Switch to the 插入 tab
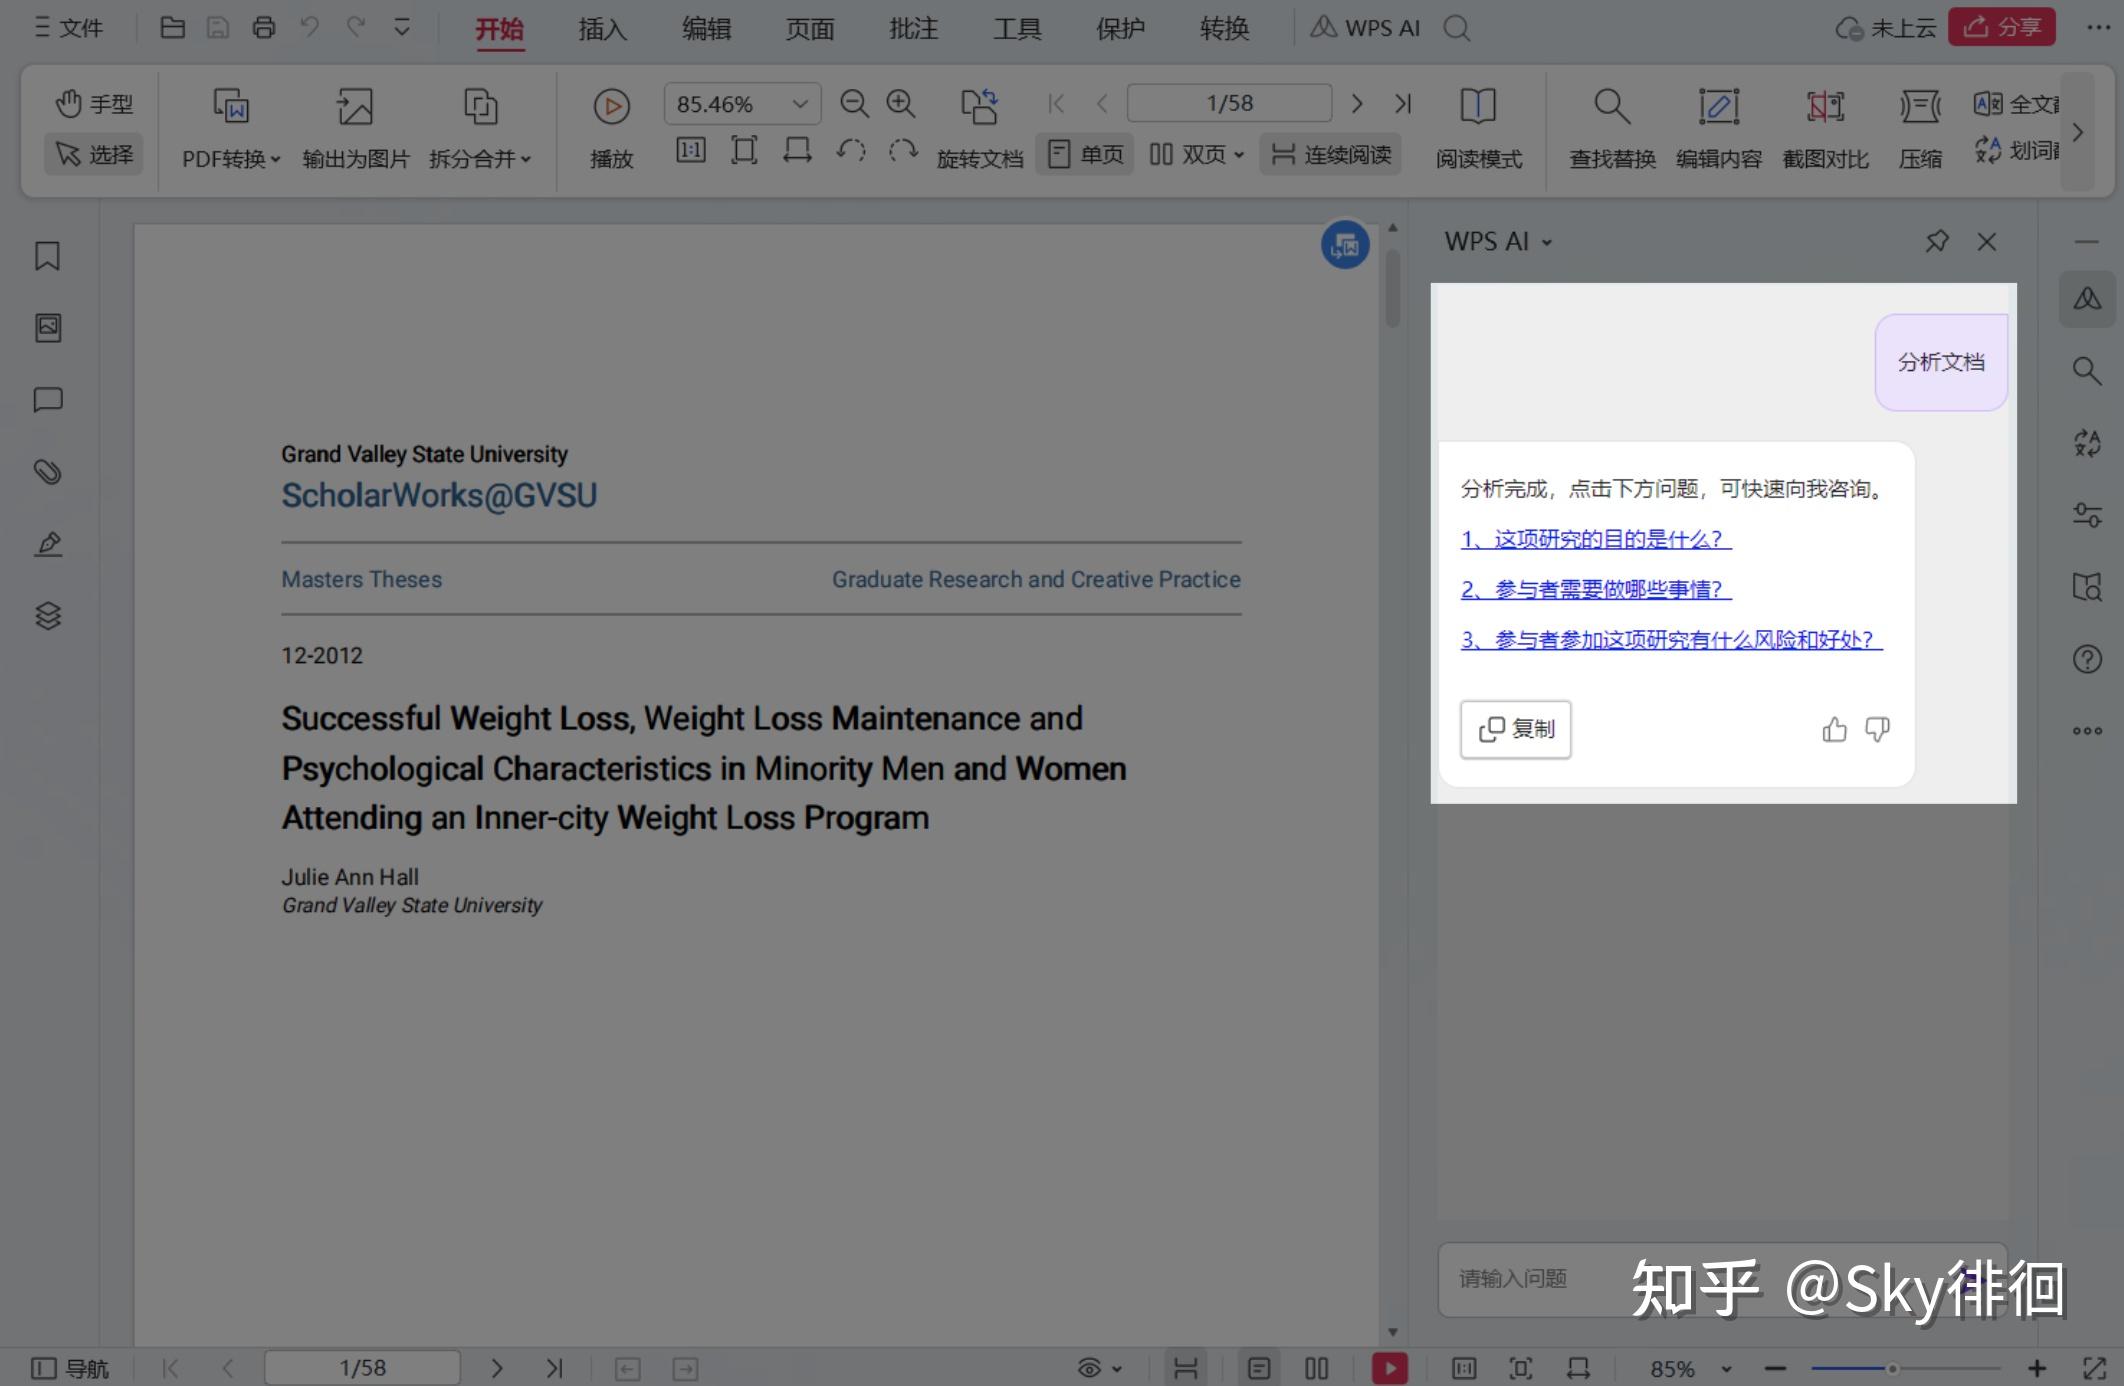The image size is (2124, 1386). tap(601, 28)
